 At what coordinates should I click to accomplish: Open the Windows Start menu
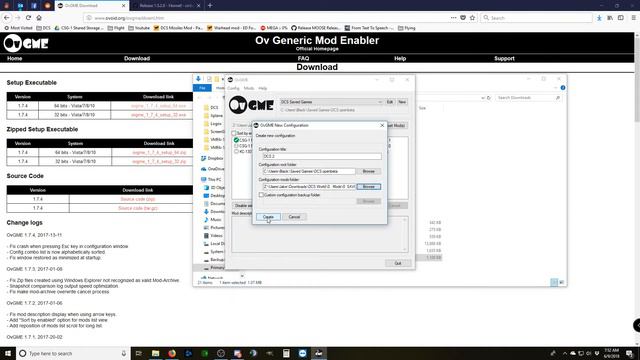click(8, 353)
